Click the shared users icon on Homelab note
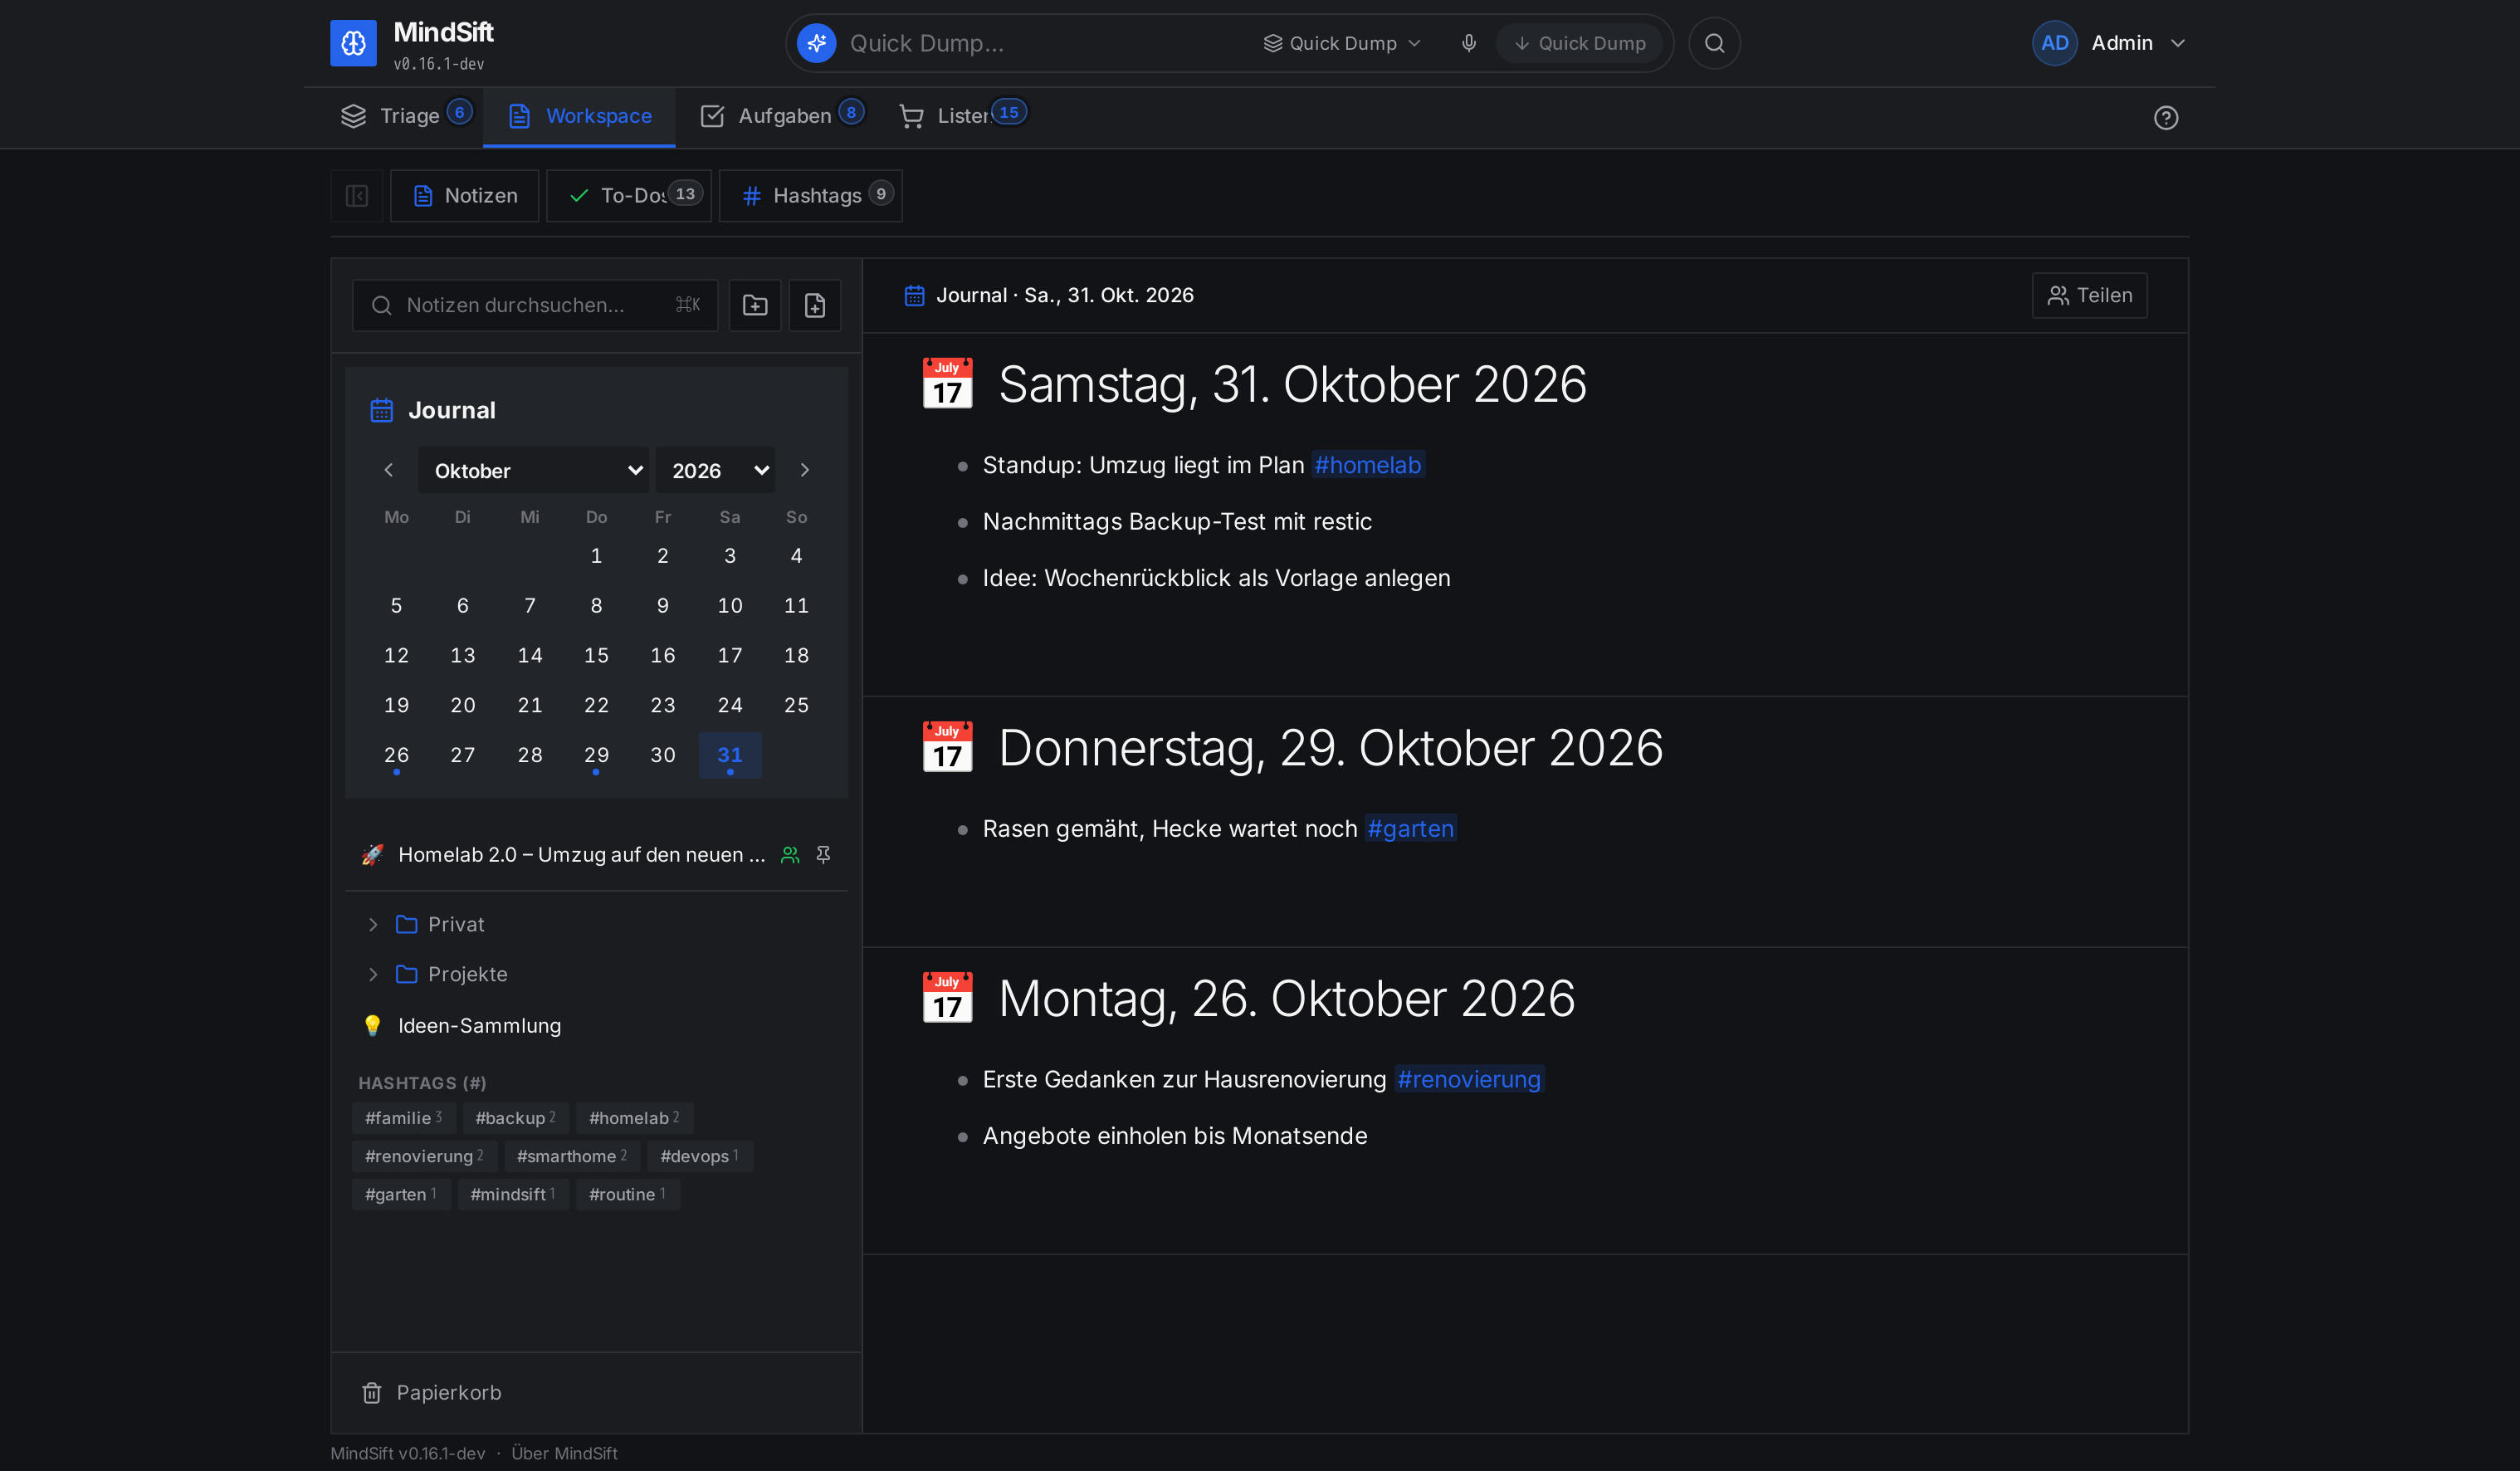 coord(790,855)
